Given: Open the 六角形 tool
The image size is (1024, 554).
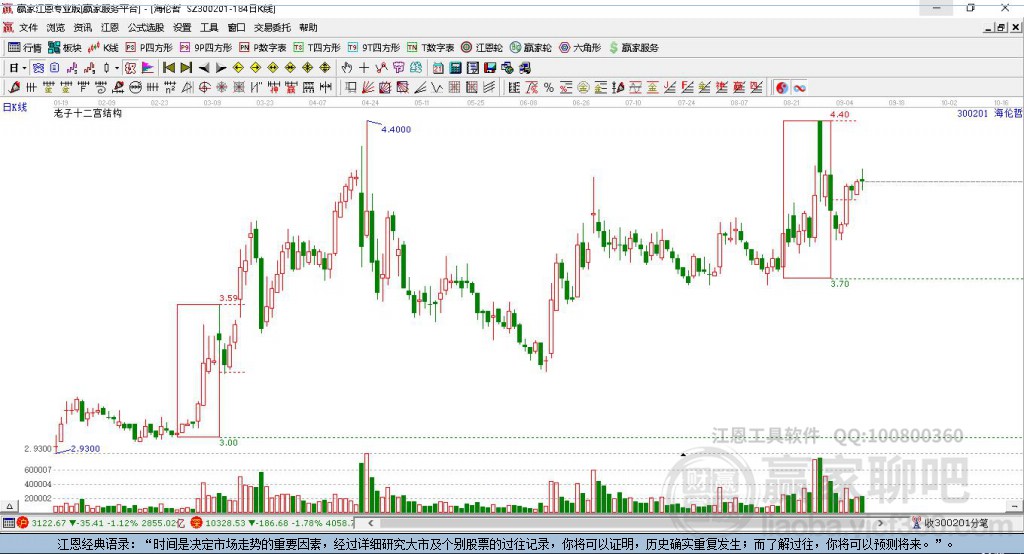Looking at the screenshot, I should pos(580,48).
